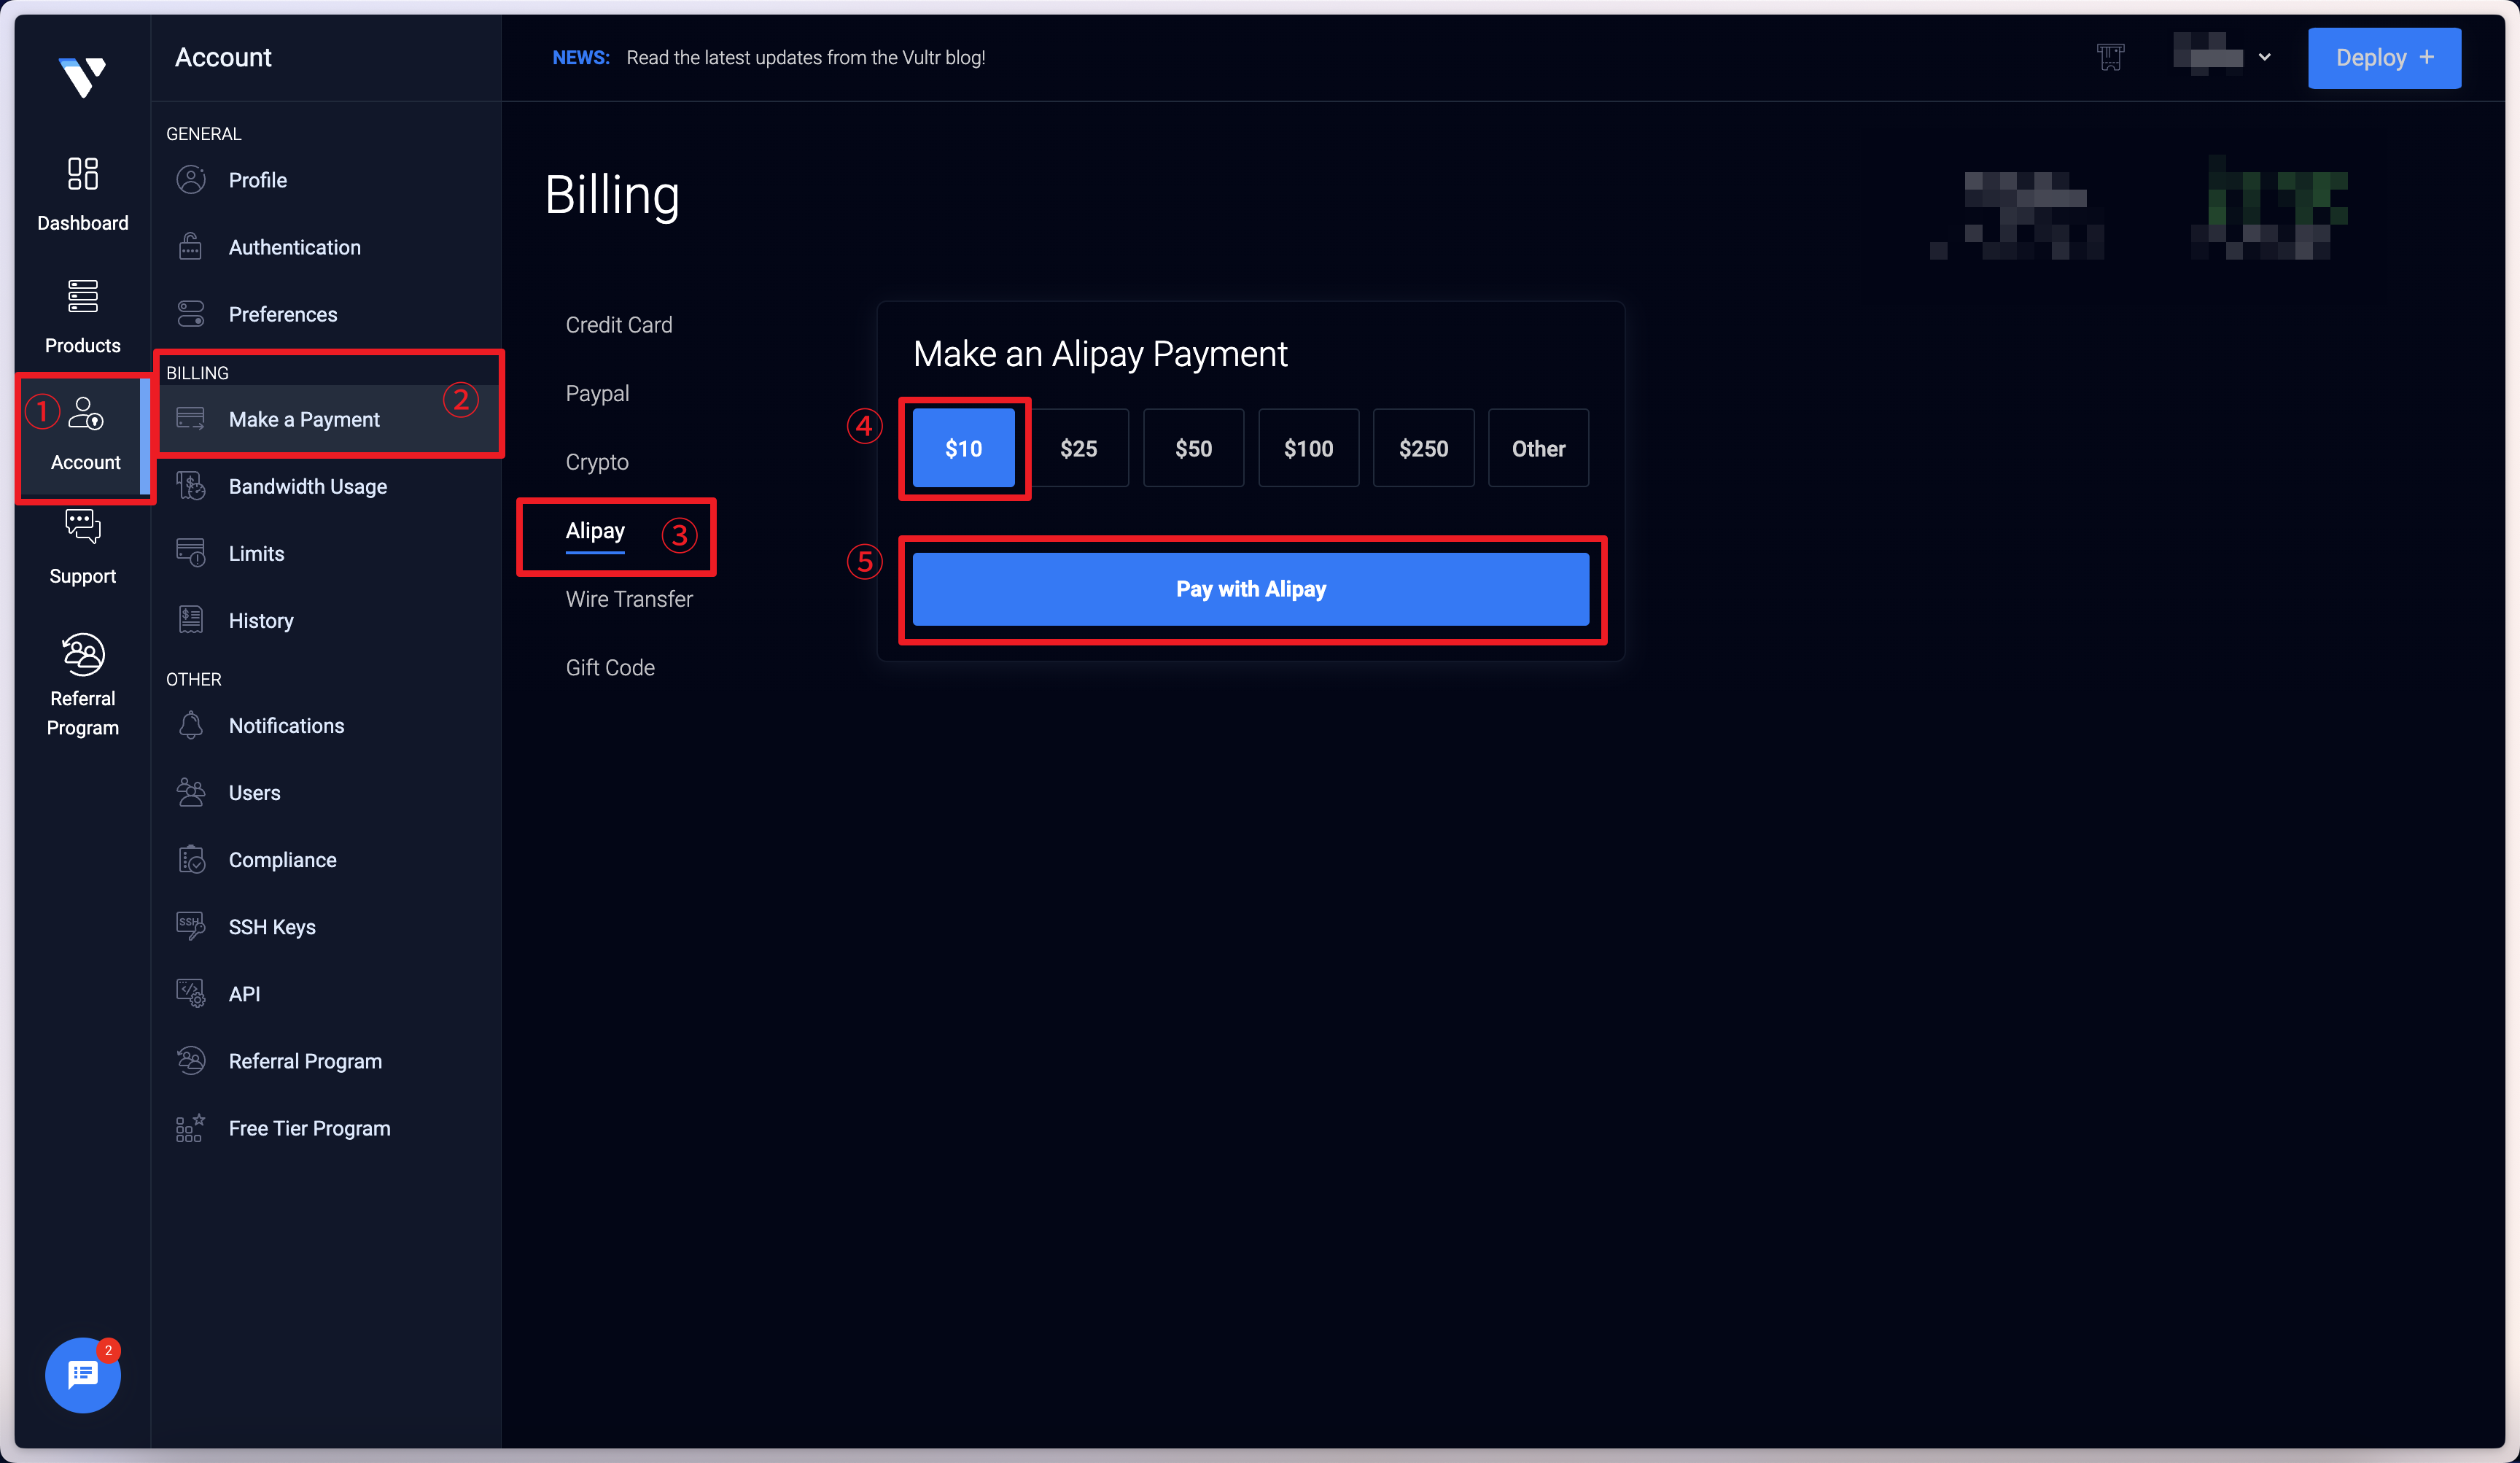Read the Vultr blog news link

click(805, 58)
